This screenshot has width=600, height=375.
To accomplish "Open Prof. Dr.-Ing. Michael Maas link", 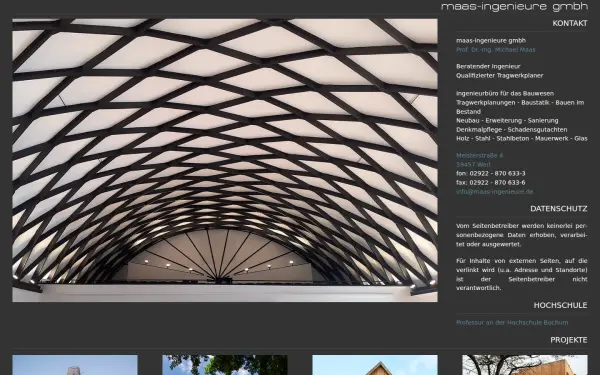I will [x=496, y=50].
